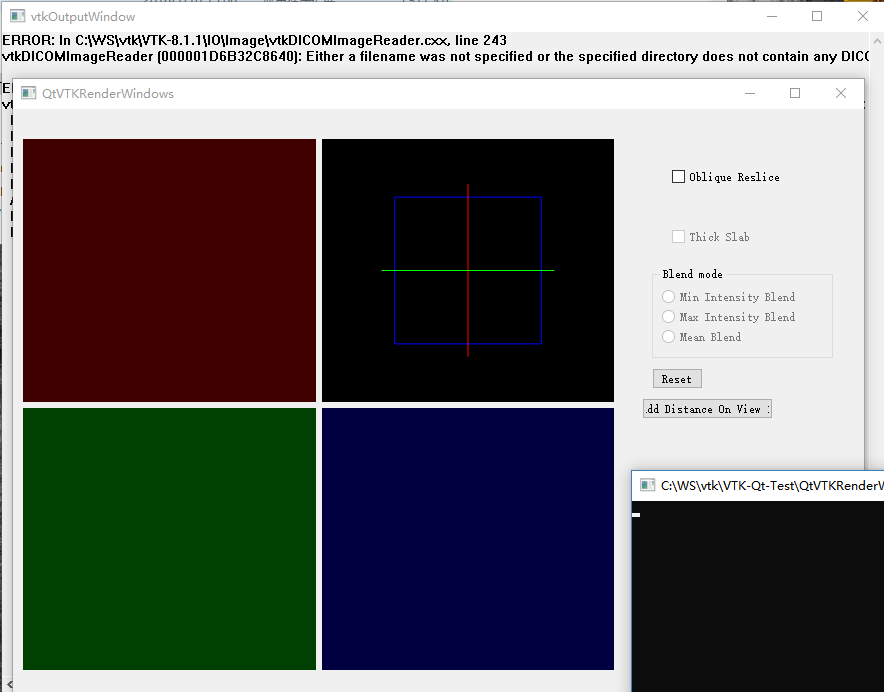Maximize the vtkOutputWindow window
The image size is (884, 692).
pyautogui.click(x=817, y=16)
